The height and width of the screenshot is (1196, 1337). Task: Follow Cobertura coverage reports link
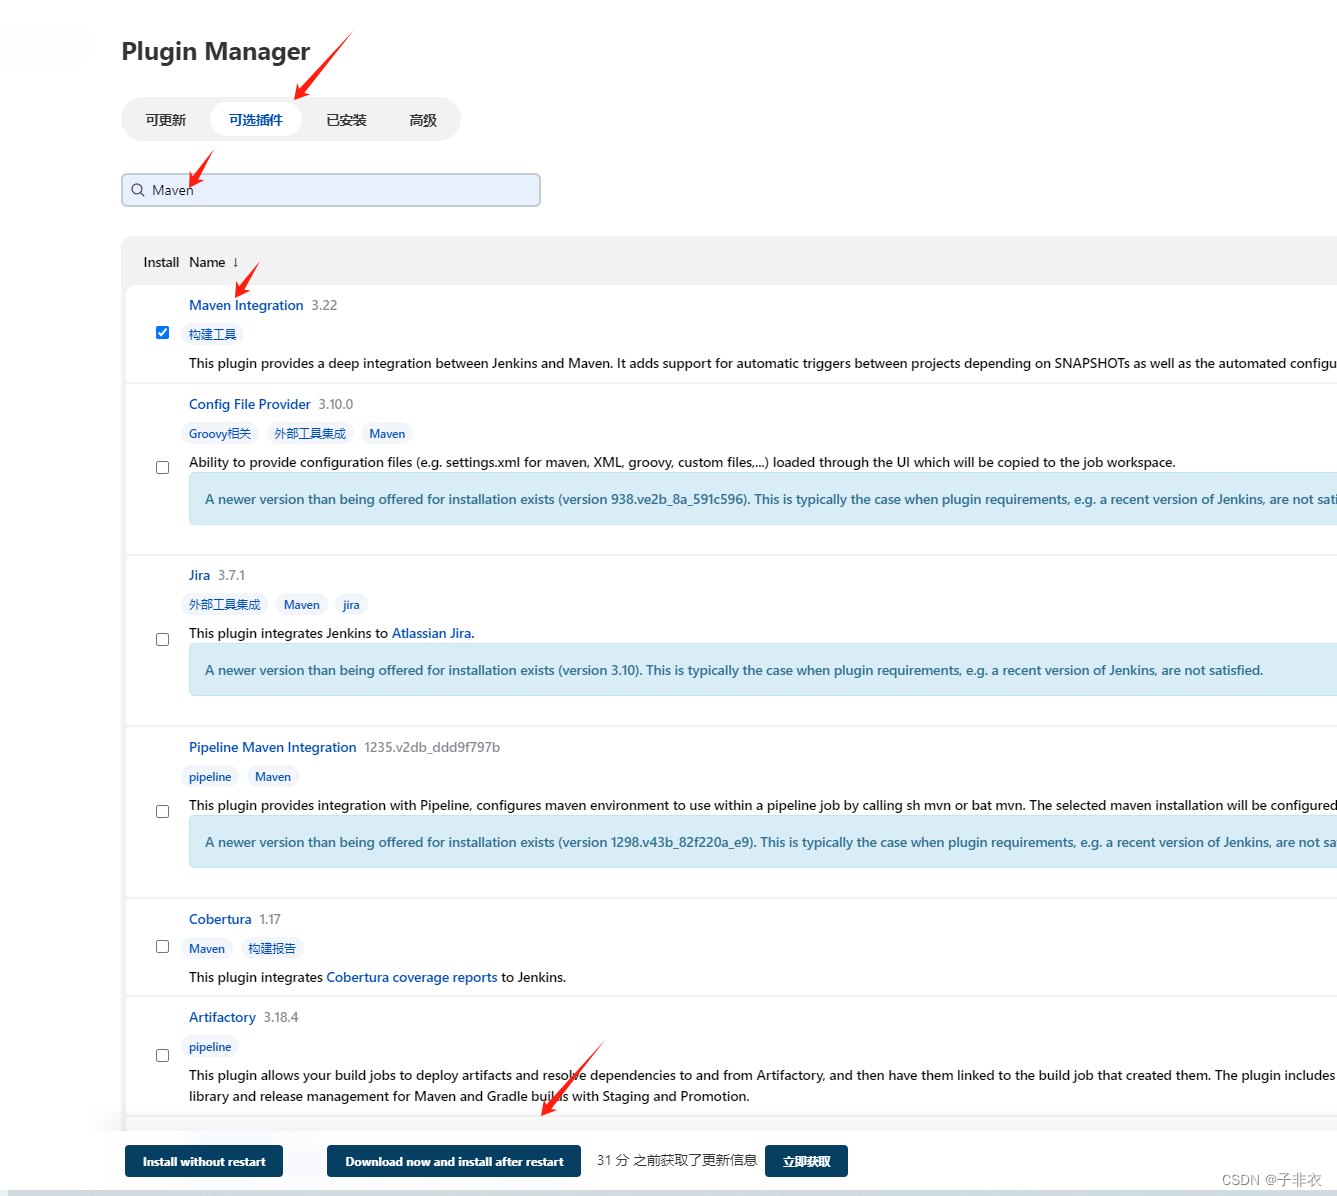click(412, 977)
